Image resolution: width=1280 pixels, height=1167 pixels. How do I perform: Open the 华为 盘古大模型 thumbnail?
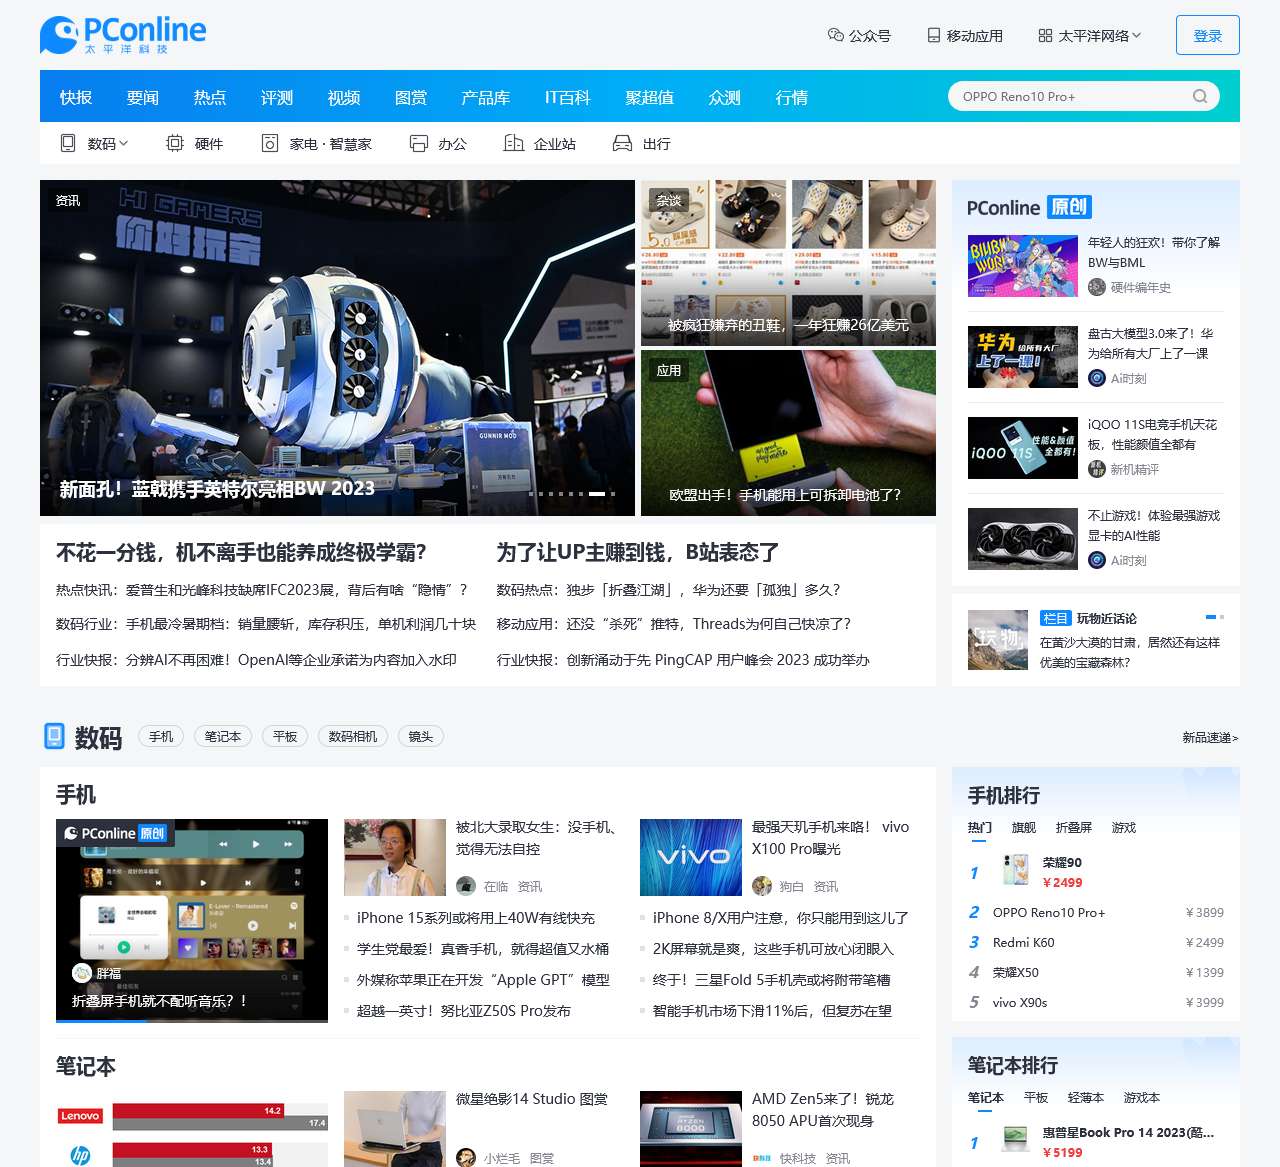click(1022, 356)
